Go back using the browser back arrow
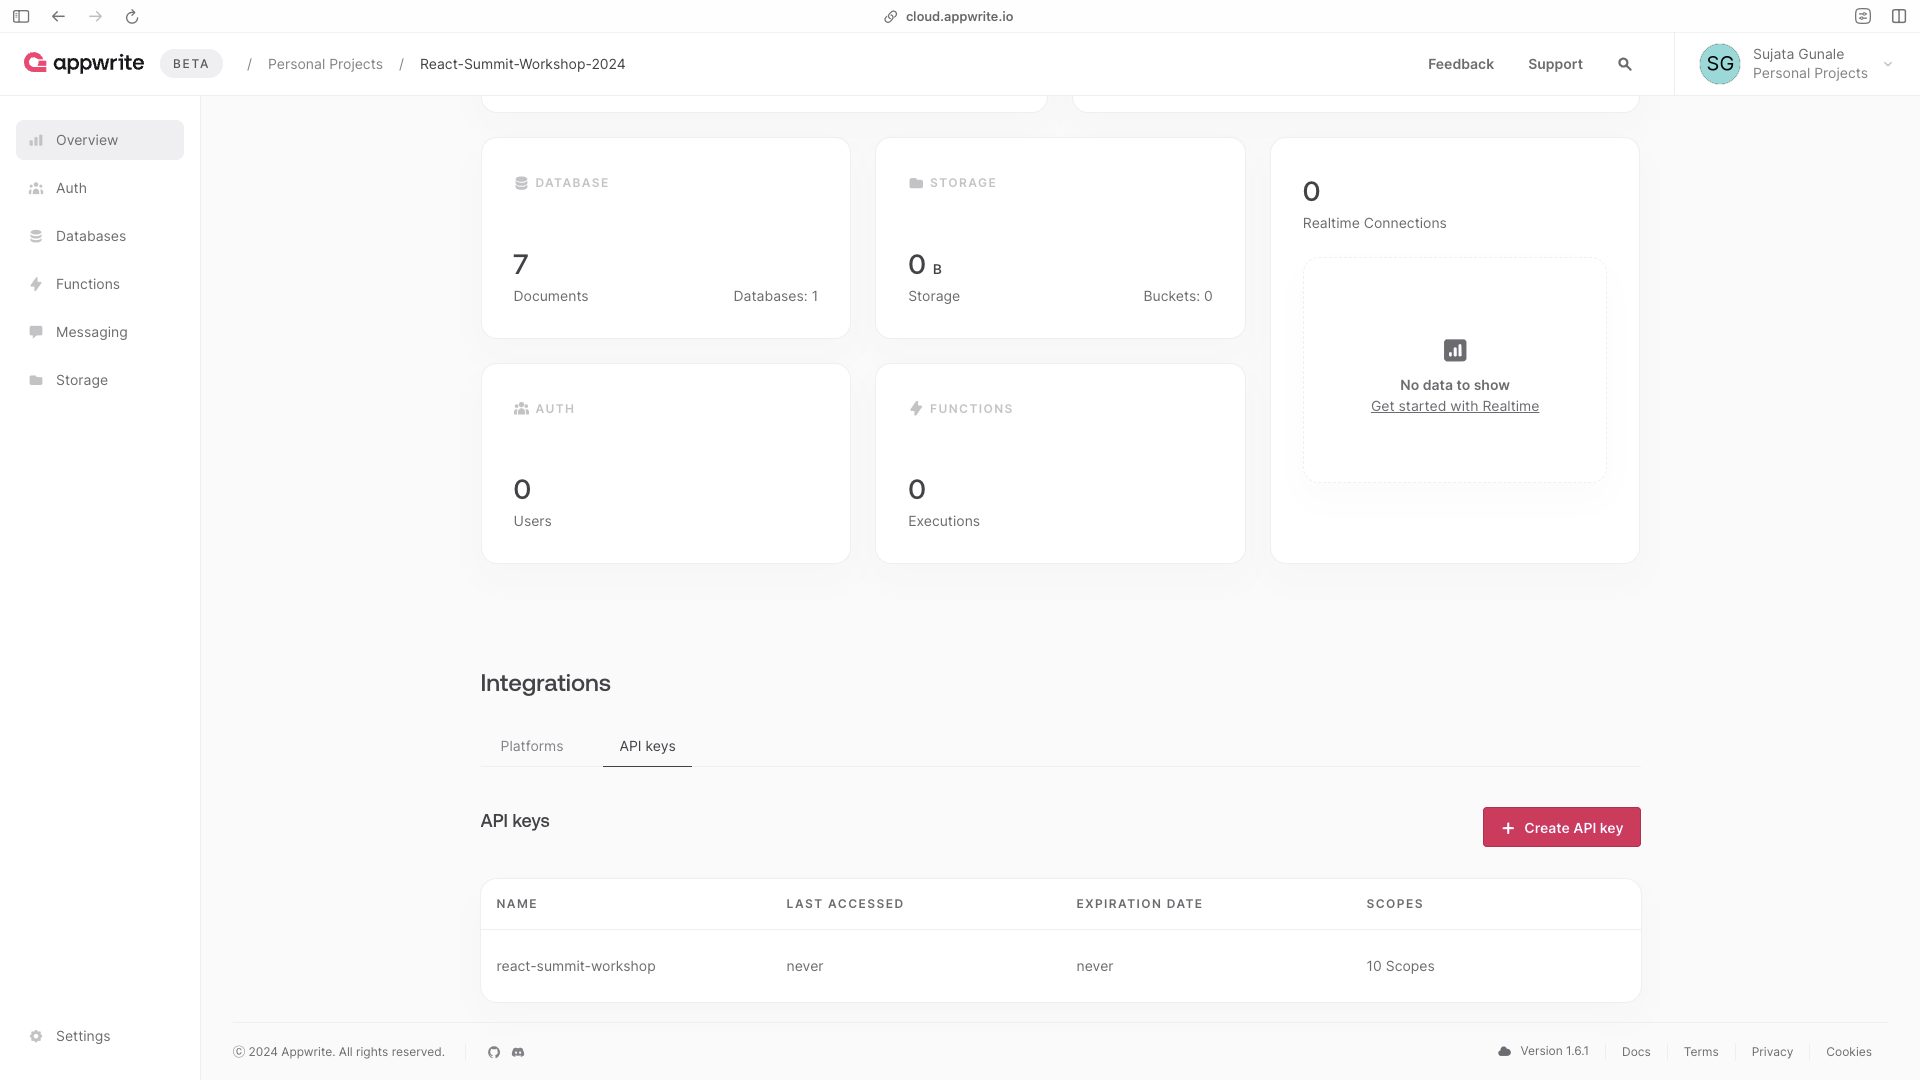1920x1080 pixels. click(58, 16)
